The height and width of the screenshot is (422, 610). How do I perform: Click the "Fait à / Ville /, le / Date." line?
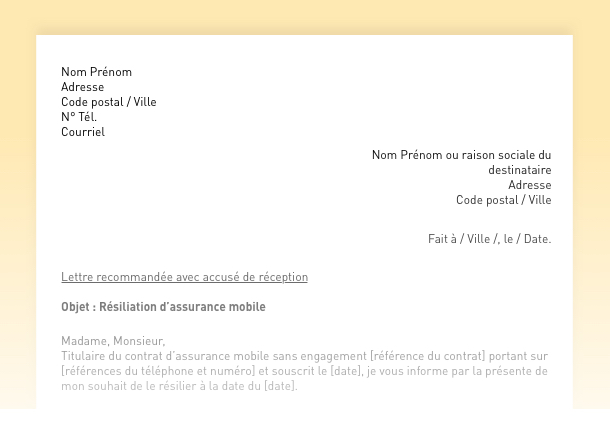click(x=489, y=239)
